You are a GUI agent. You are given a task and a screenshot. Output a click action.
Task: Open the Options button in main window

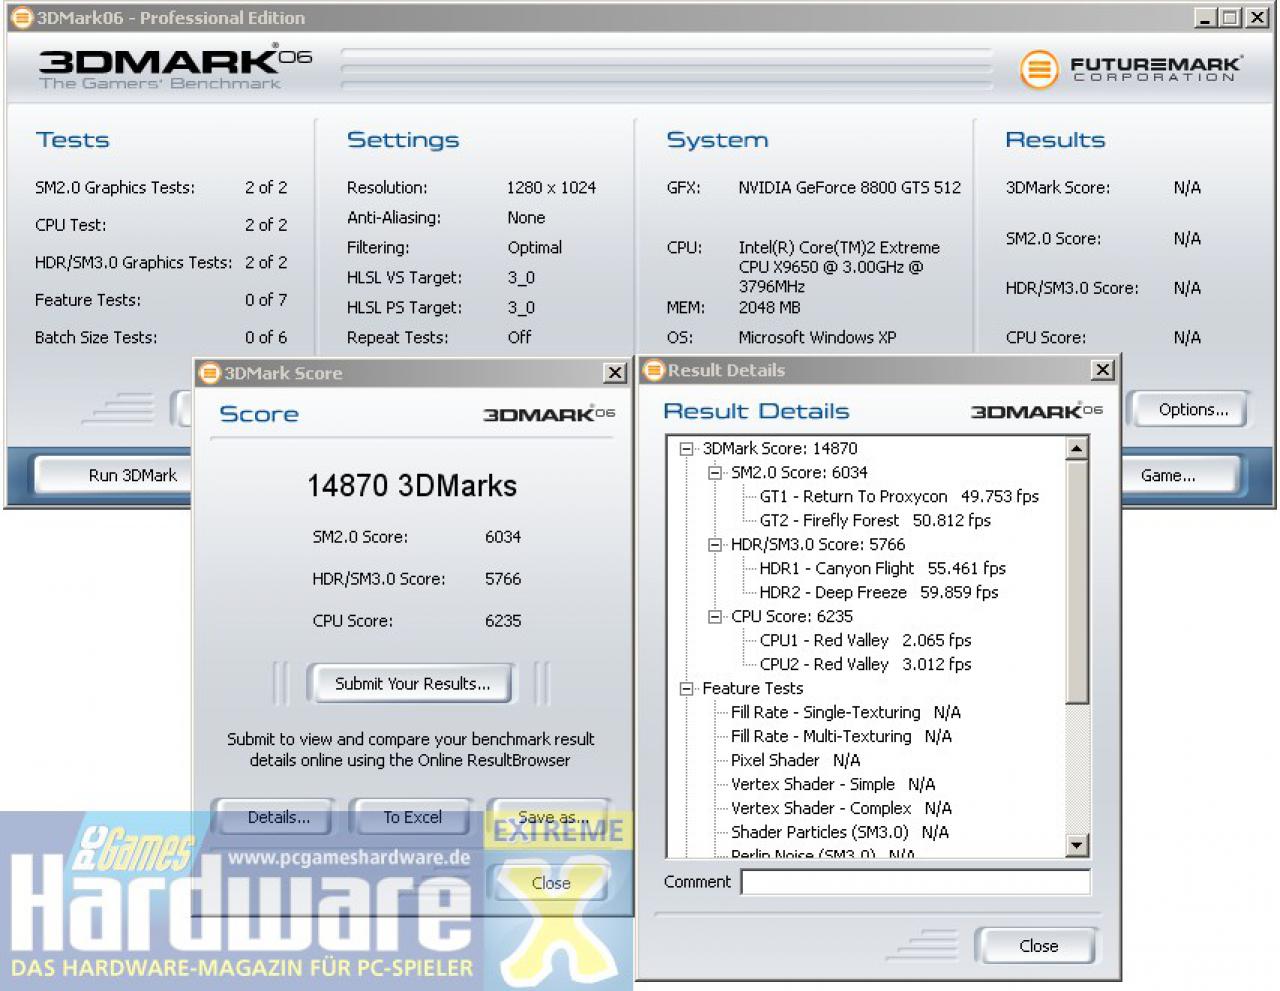(x=1192, y=410)
